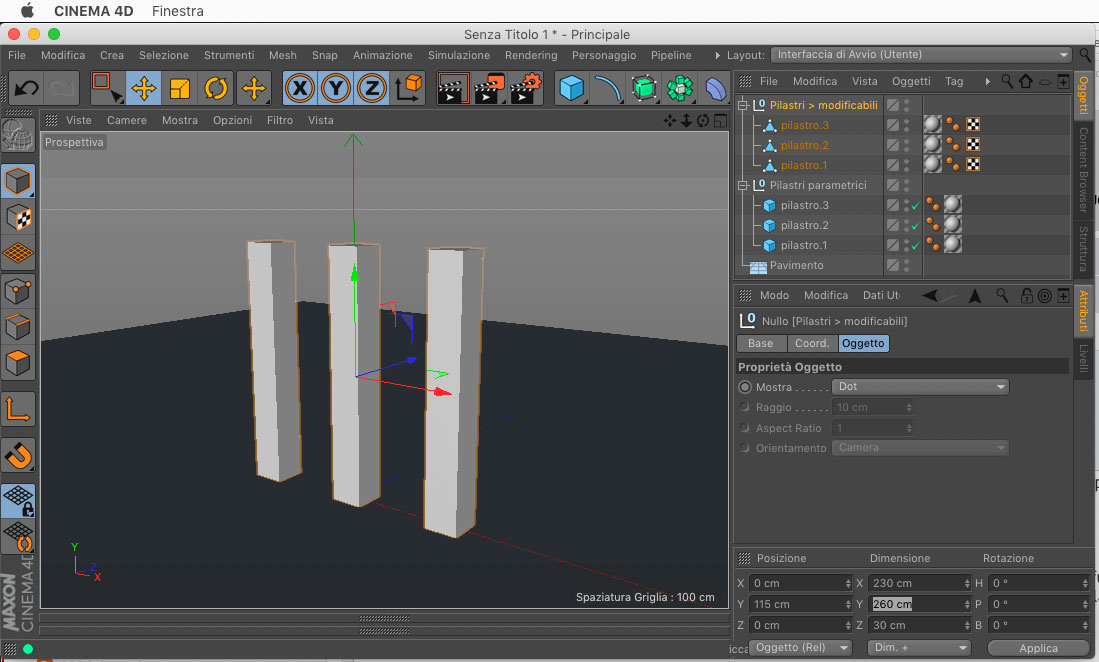The width and height of the screenshot is (1099, 662).
Task: Toggle the layer box of Pavimento
Action: [892, 266]
